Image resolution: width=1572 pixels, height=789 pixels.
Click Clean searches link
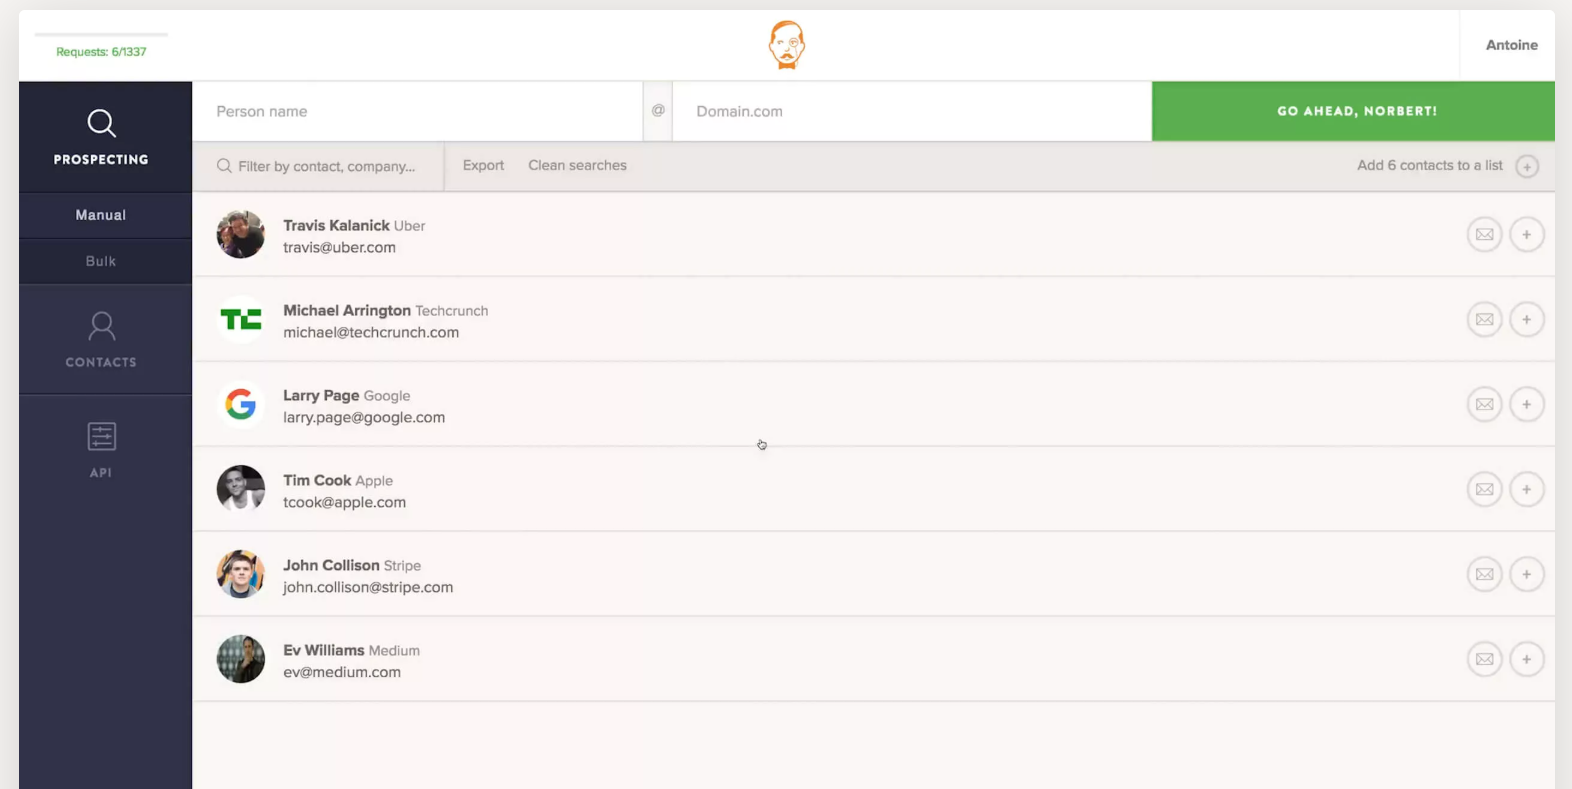point(577,165)
